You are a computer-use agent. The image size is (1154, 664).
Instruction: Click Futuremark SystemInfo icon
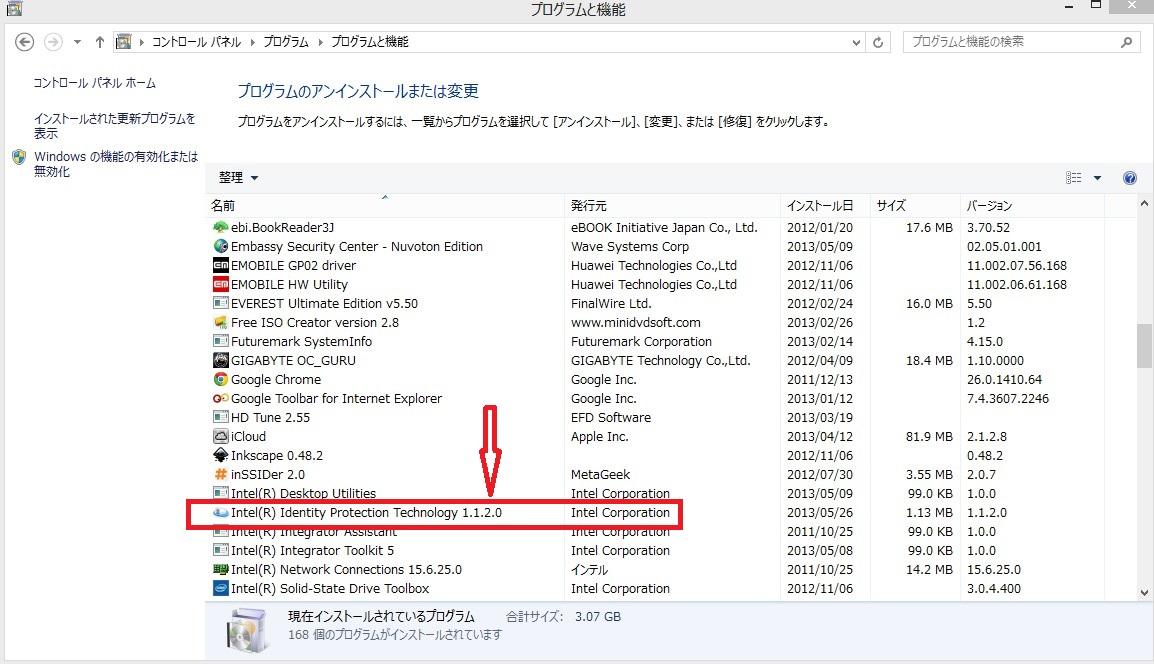pyautogui.click(x=220, y=342)
